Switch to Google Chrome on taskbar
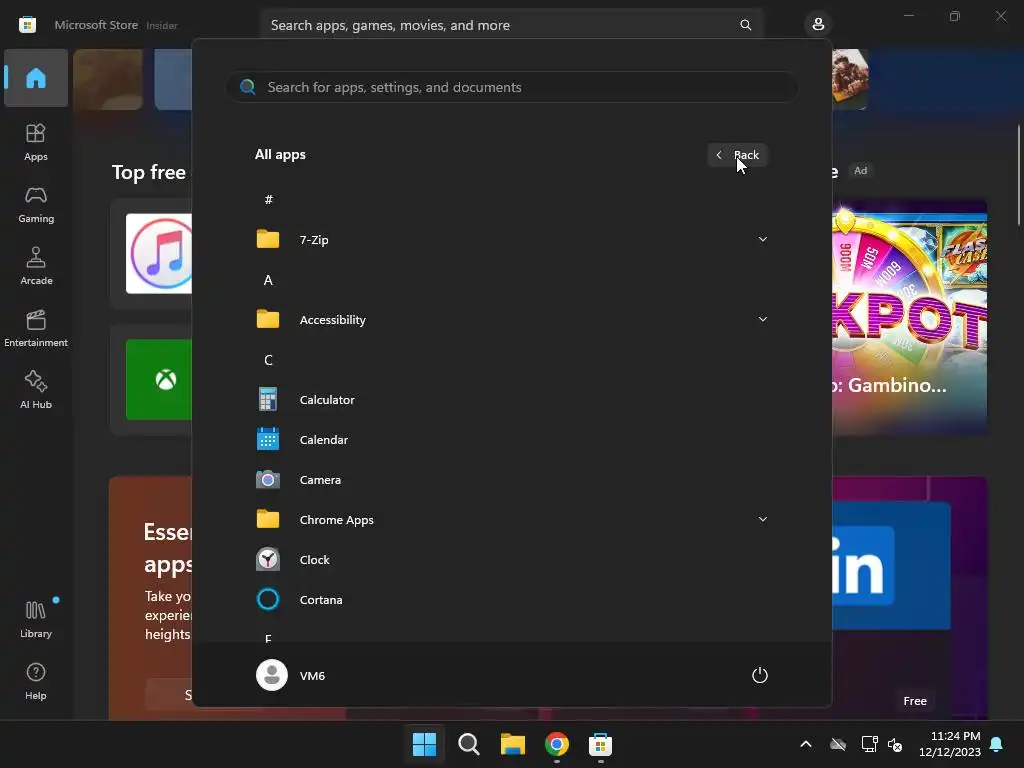The height and width of the screenshot is (768, 1024). coord(557,744)
